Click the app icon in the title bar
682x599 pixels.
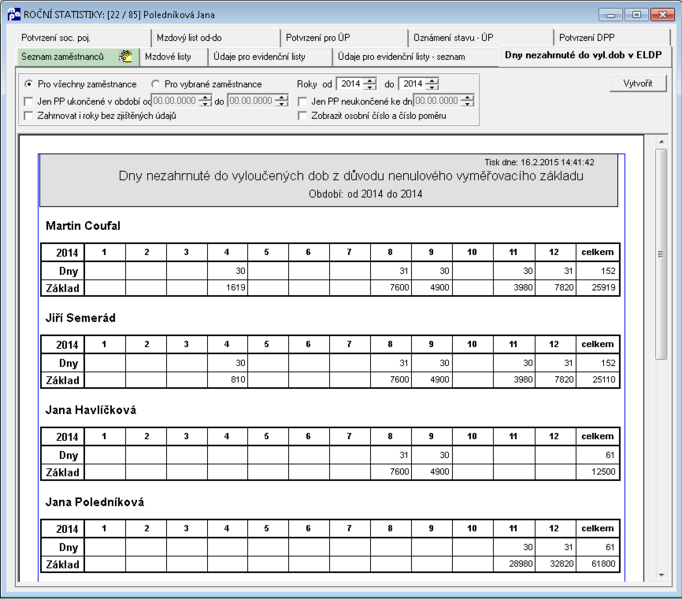pyautogui.click(x=13, y=14)
